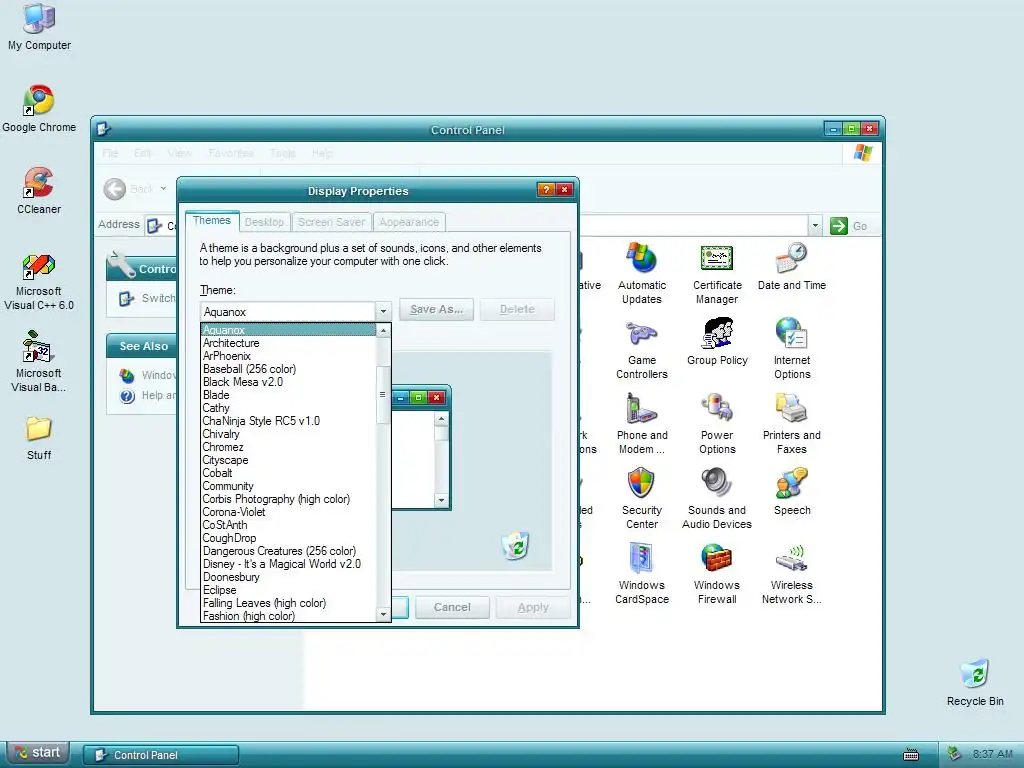Select Baseball (256 color) theme
The image size is (1024, 768).
coord(288,369)
